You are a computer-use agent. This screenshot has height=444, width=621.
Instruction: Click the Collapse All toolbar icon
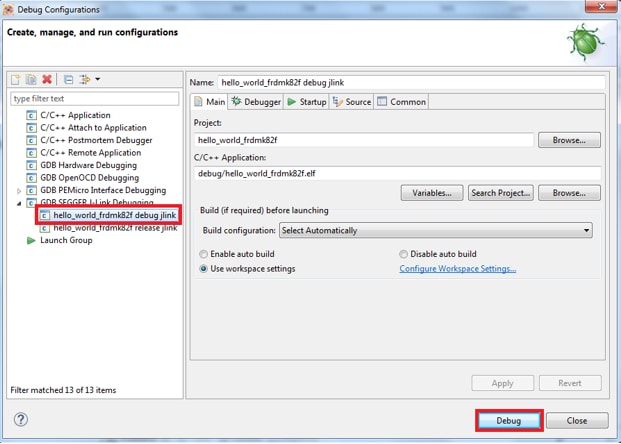(x=68, y=79)
